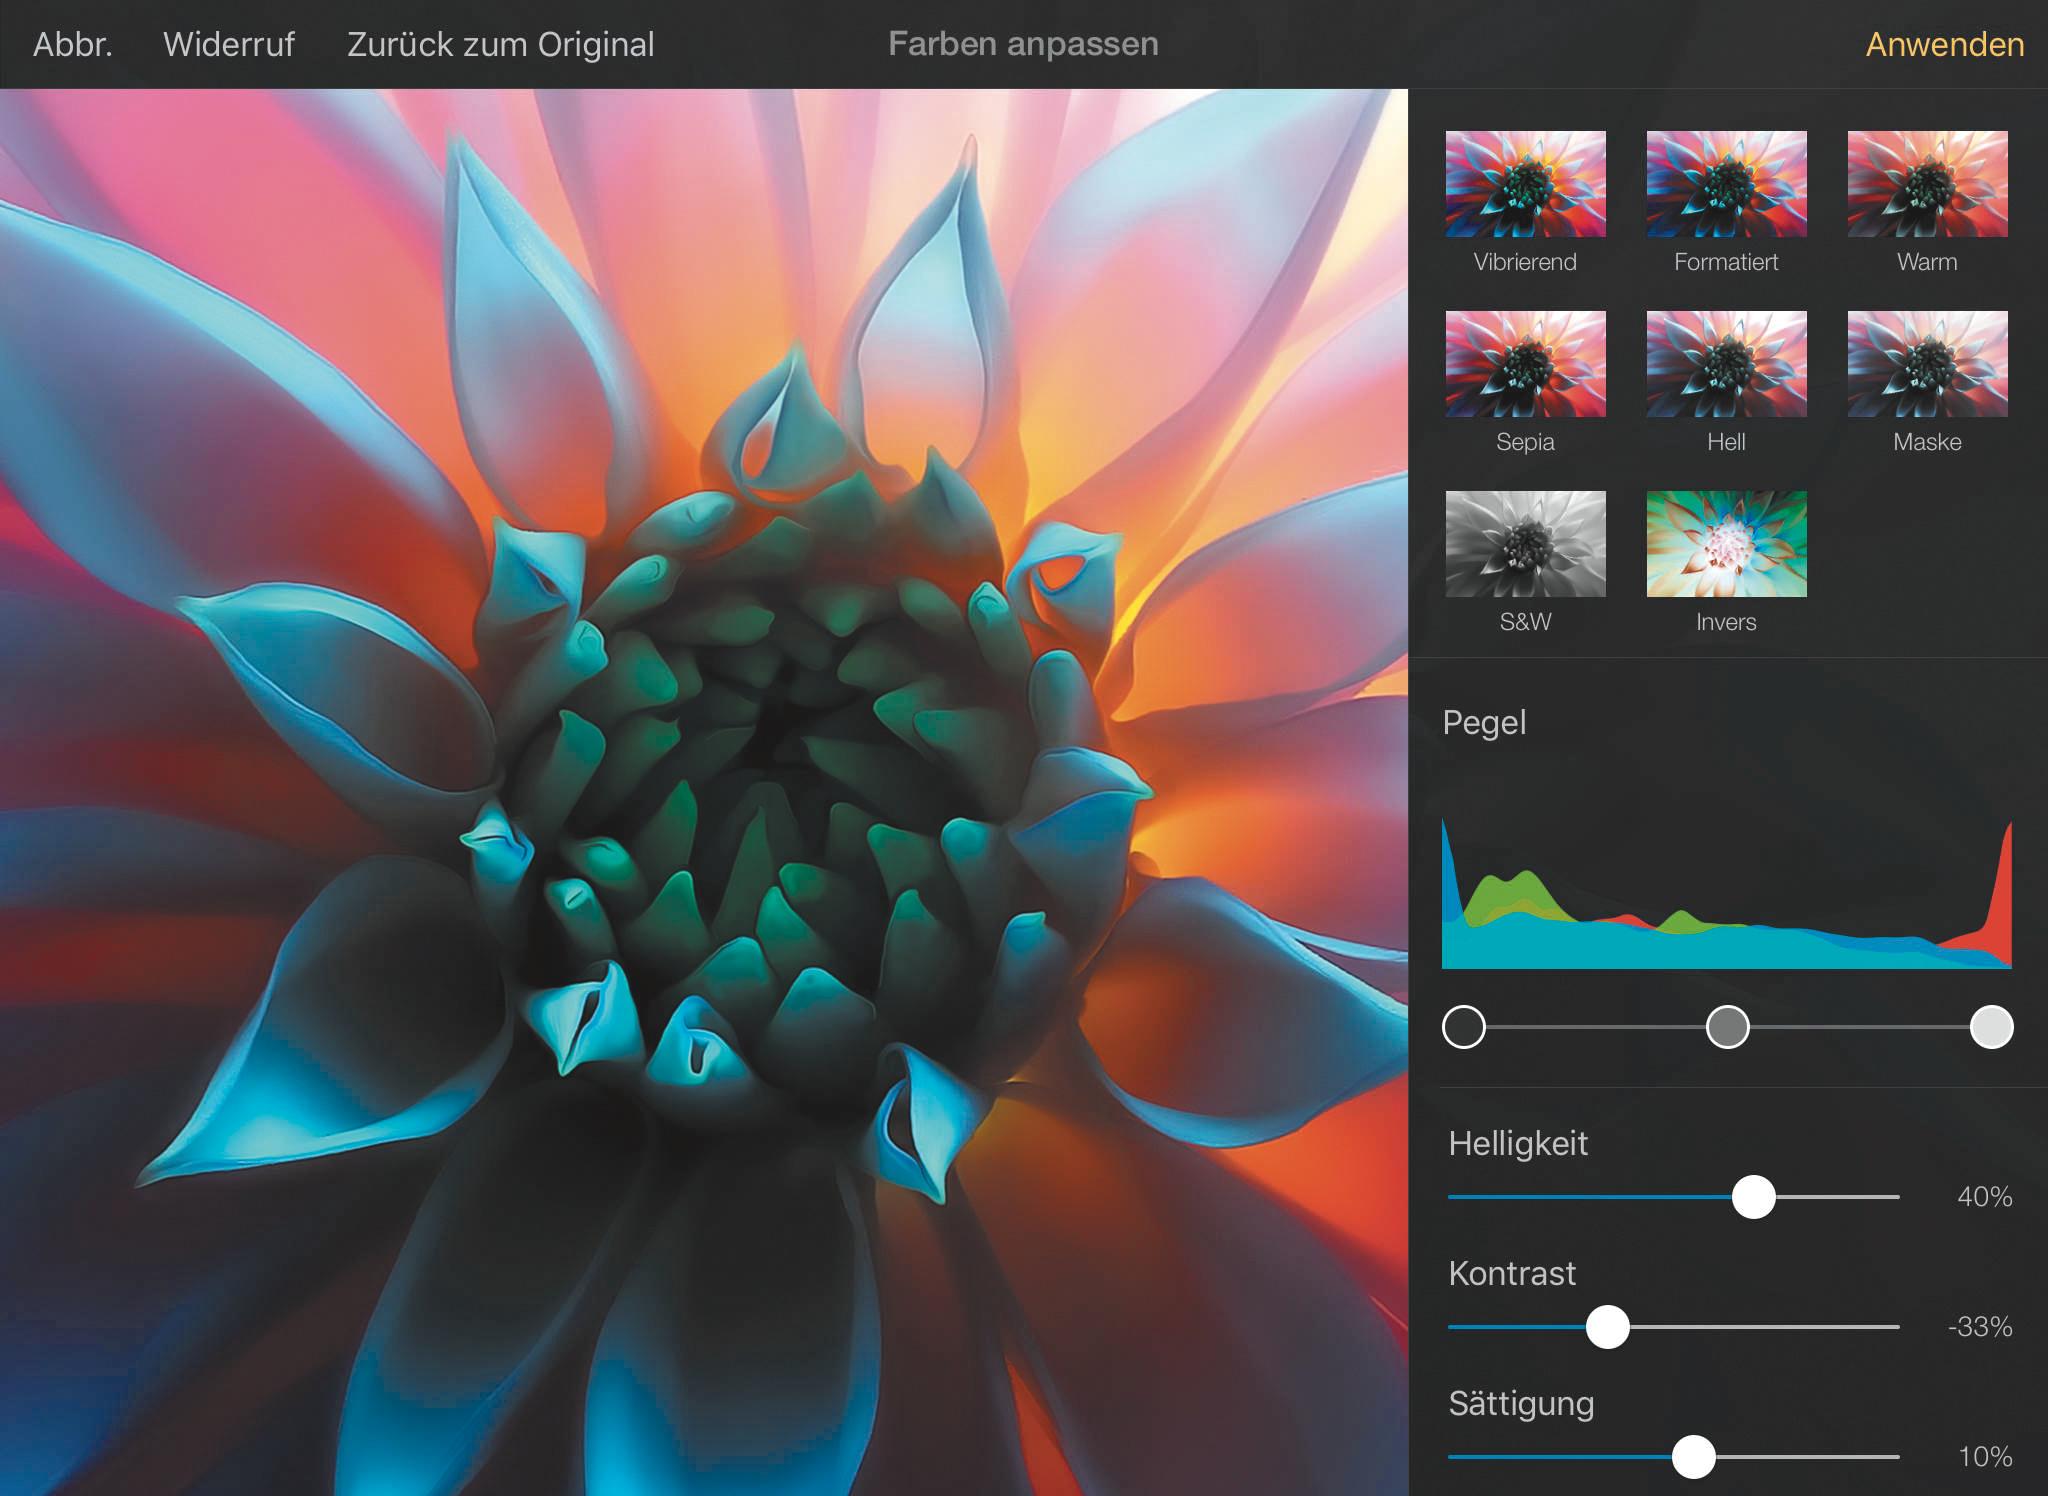Apply the S&W black-and-white preset
Viewport: 2048px width, 1496px height.
point(1525,544)
